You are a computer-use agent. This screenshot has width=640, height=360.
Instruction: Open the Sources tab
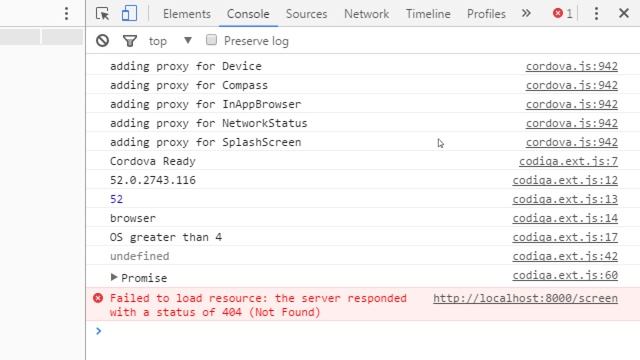pyautogui.click(x=306, y=14)
